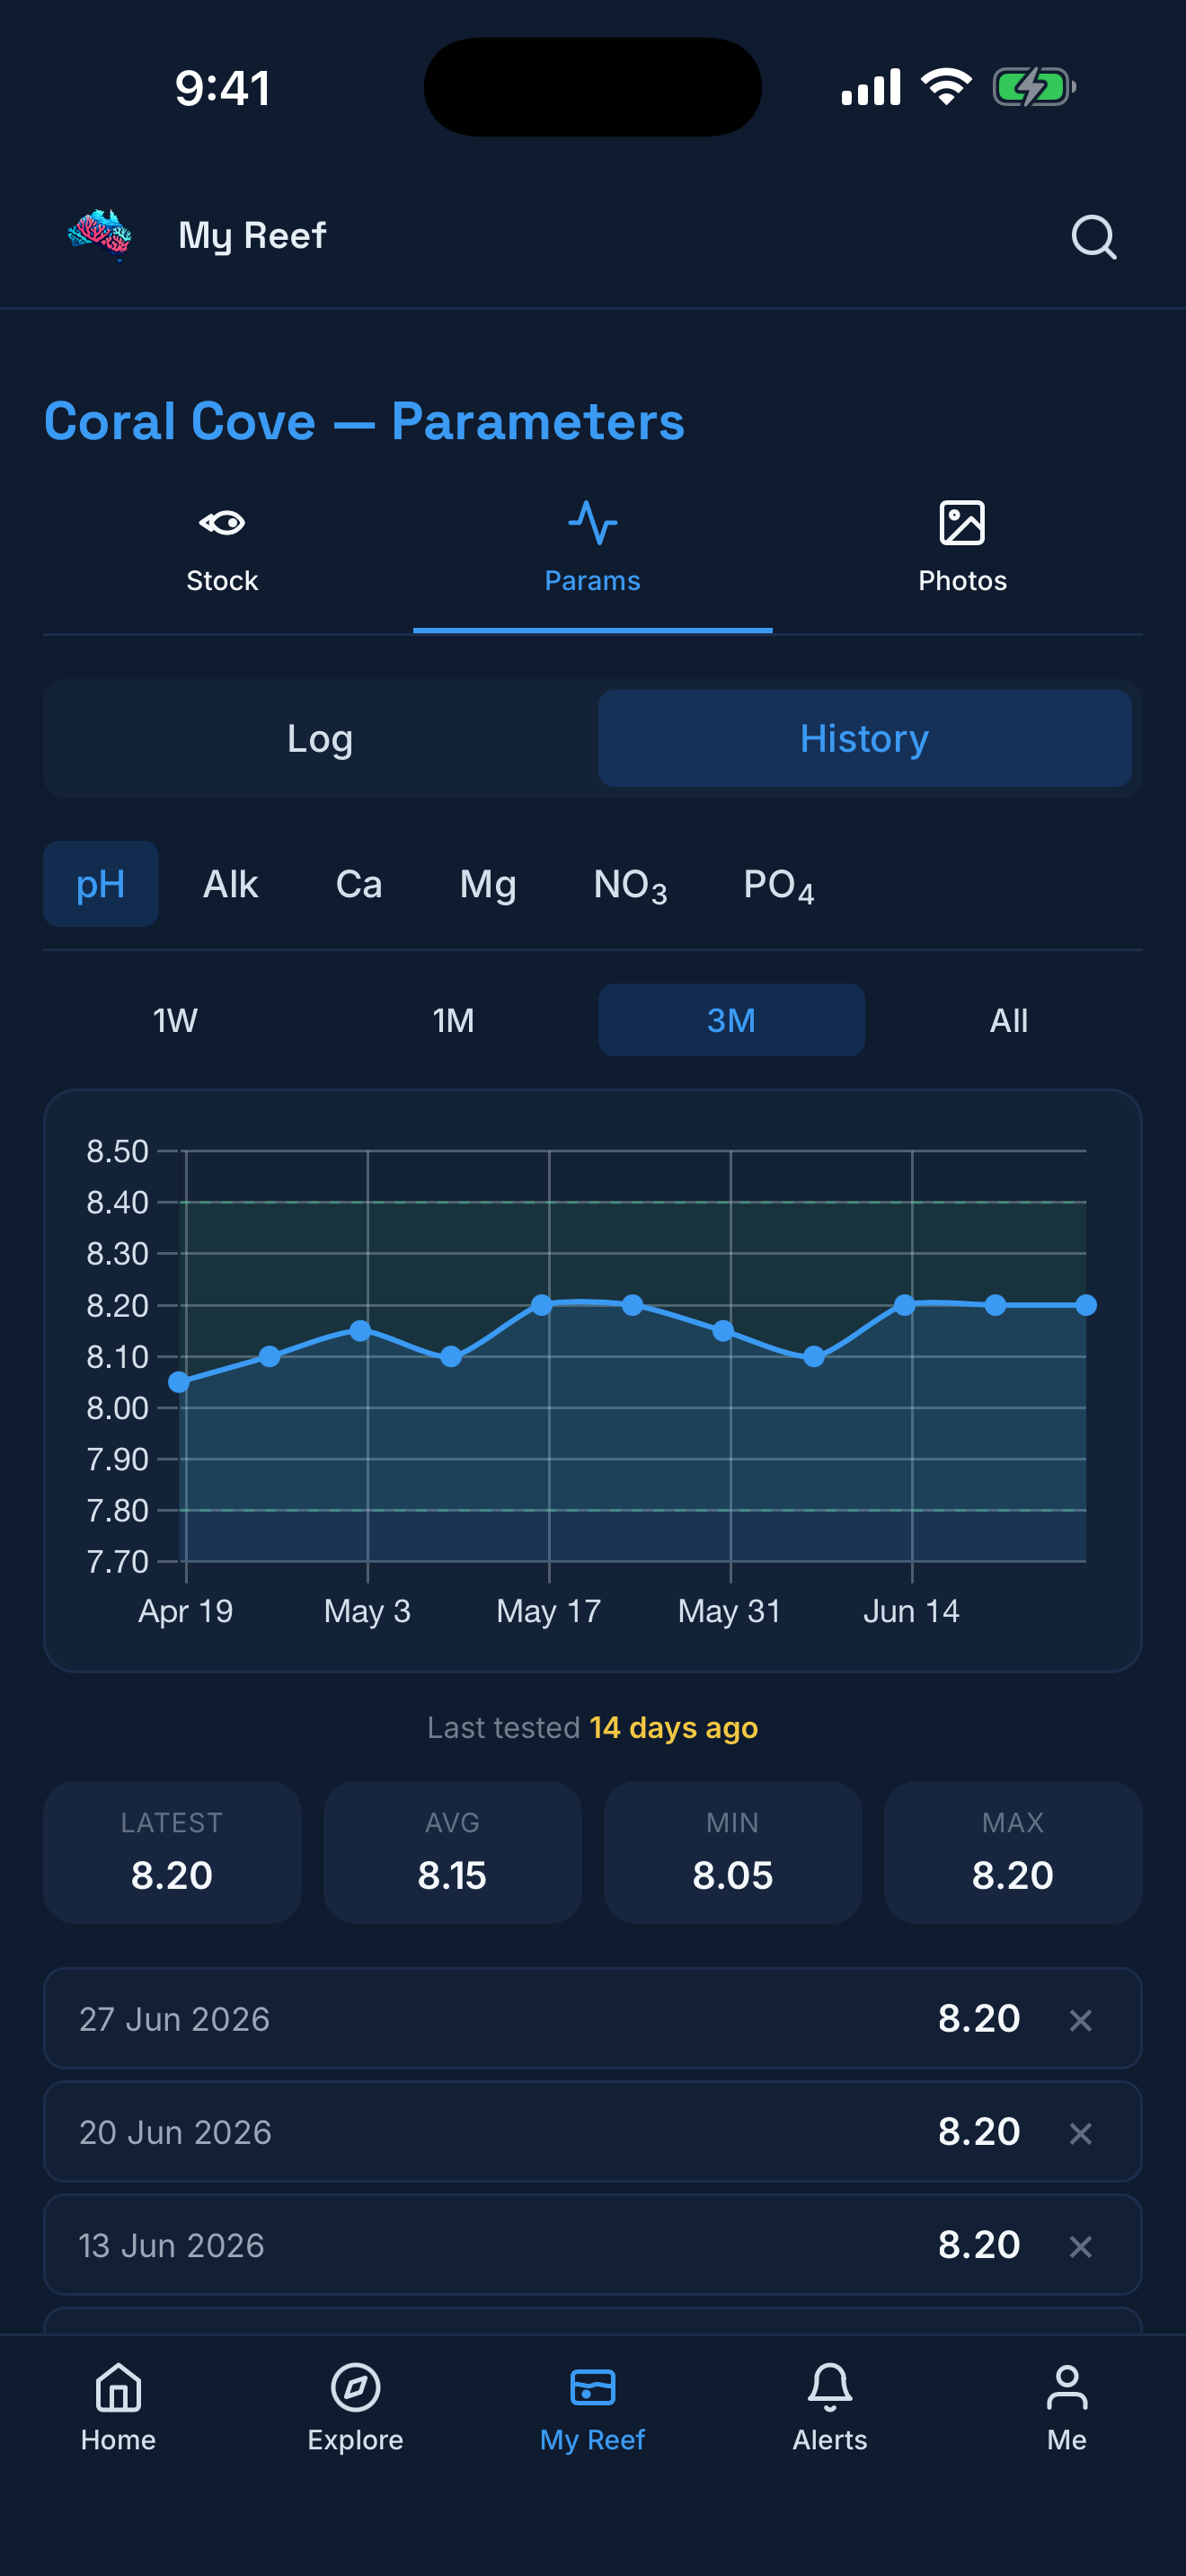Open the Me profile tab

pos(1067,2407)
